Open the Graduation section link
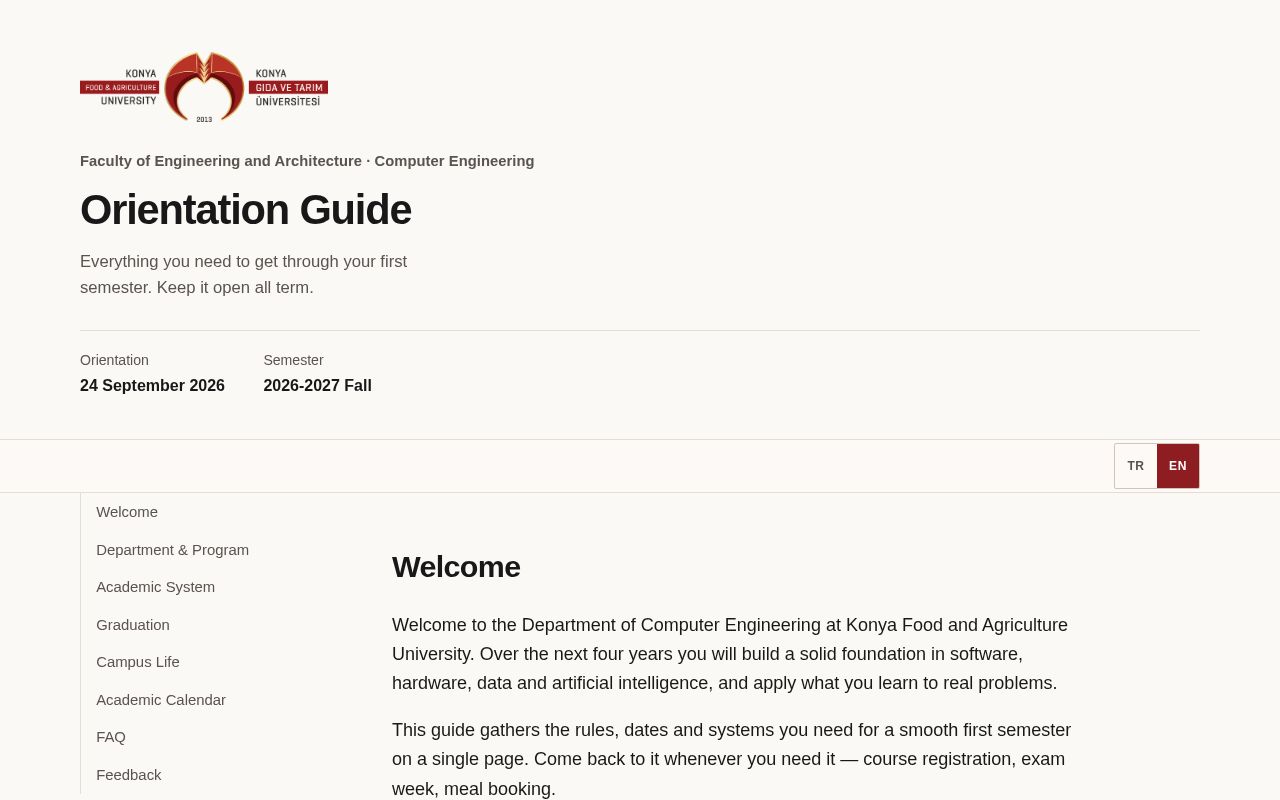 pyautogui.click(x=133, y=625)
